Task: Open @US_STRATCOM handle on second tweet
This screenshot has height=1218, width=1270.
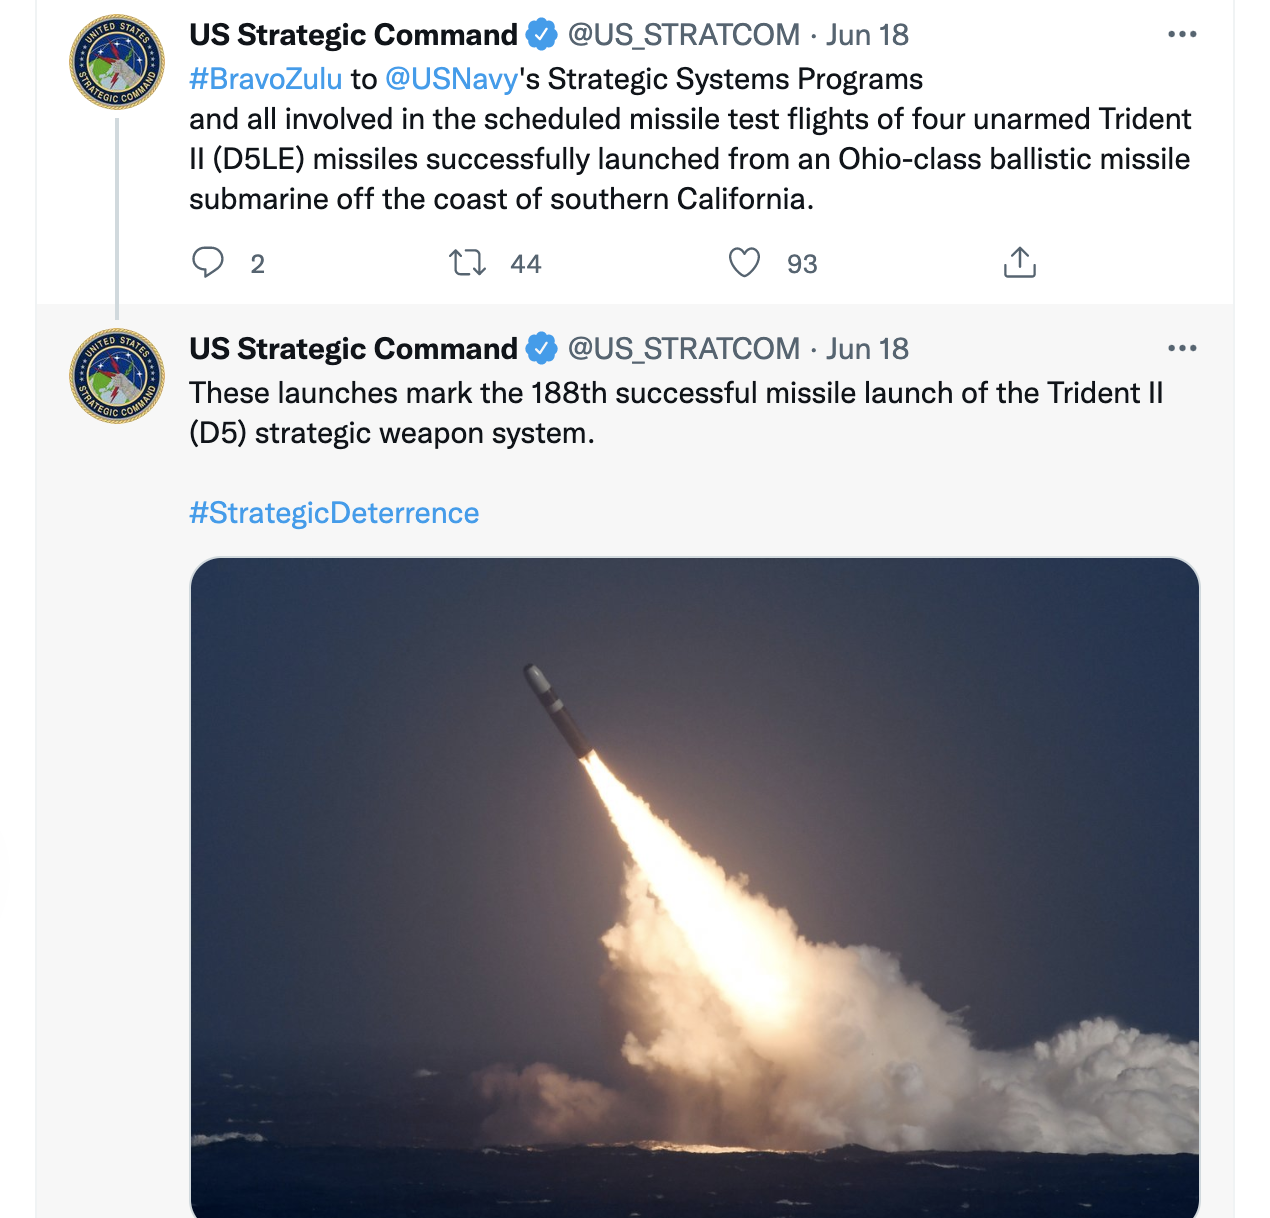Action: tap(684, 349)
